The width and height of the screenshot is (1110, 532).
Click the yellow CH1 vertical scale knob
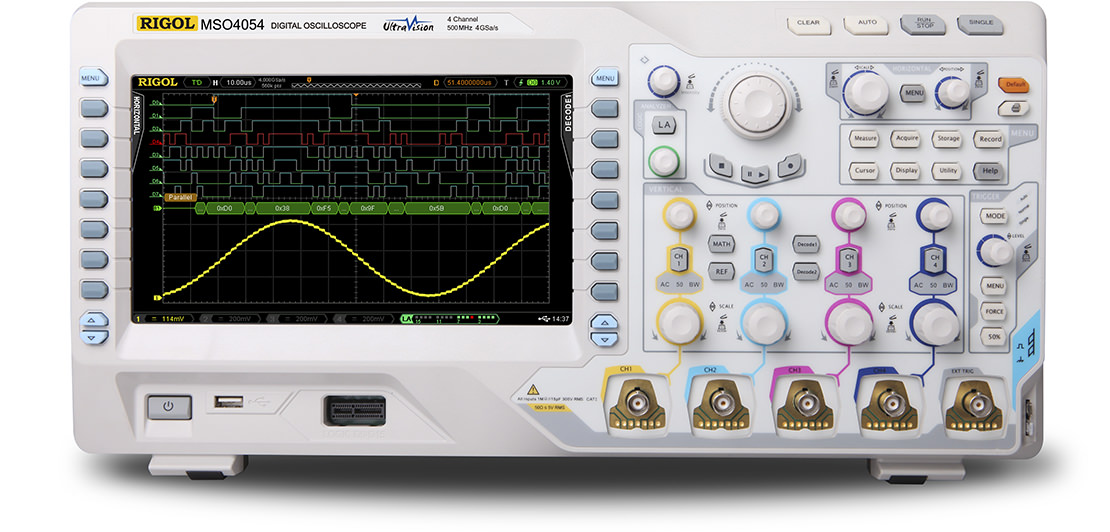tap(678, 322)
